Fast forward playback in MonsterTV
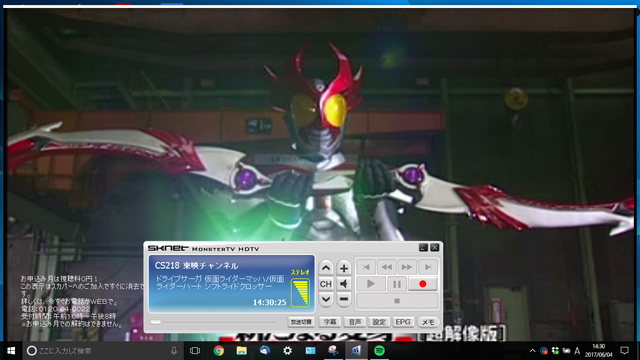640x360 pixels. coord(407,267)
